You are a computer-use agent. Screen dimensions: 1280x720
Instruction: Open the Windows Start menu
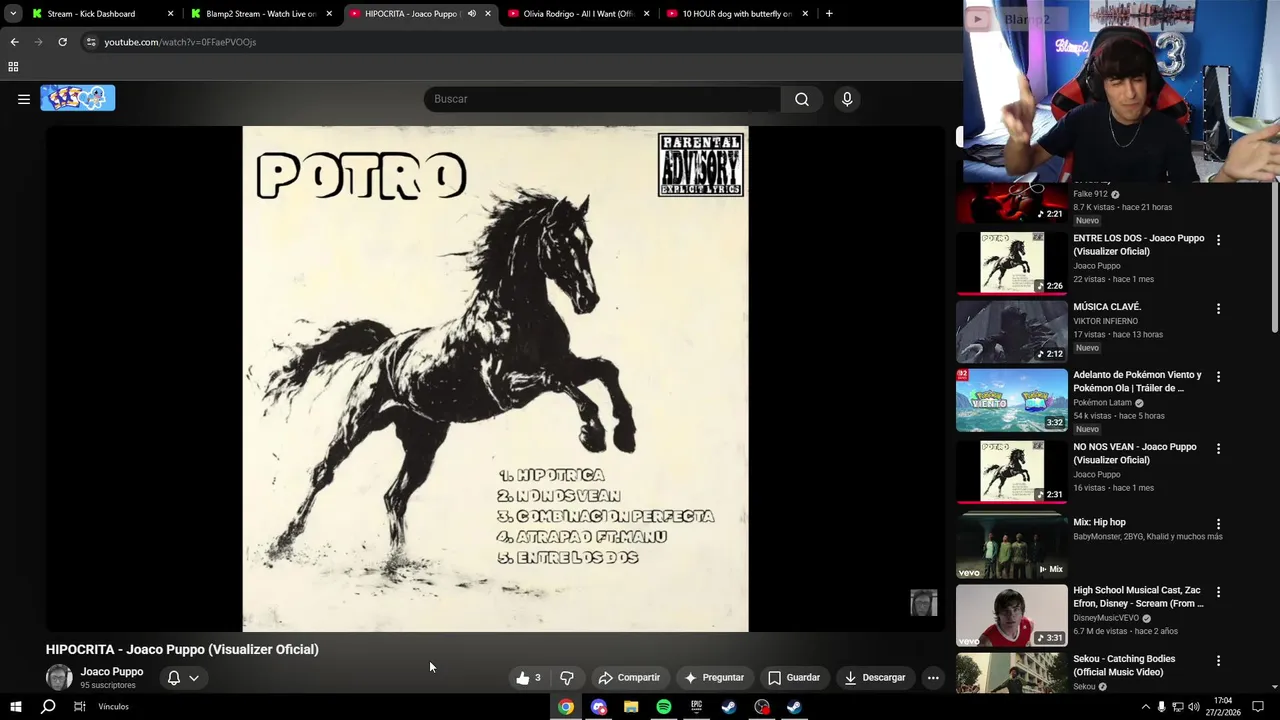[x=15, y=707]
